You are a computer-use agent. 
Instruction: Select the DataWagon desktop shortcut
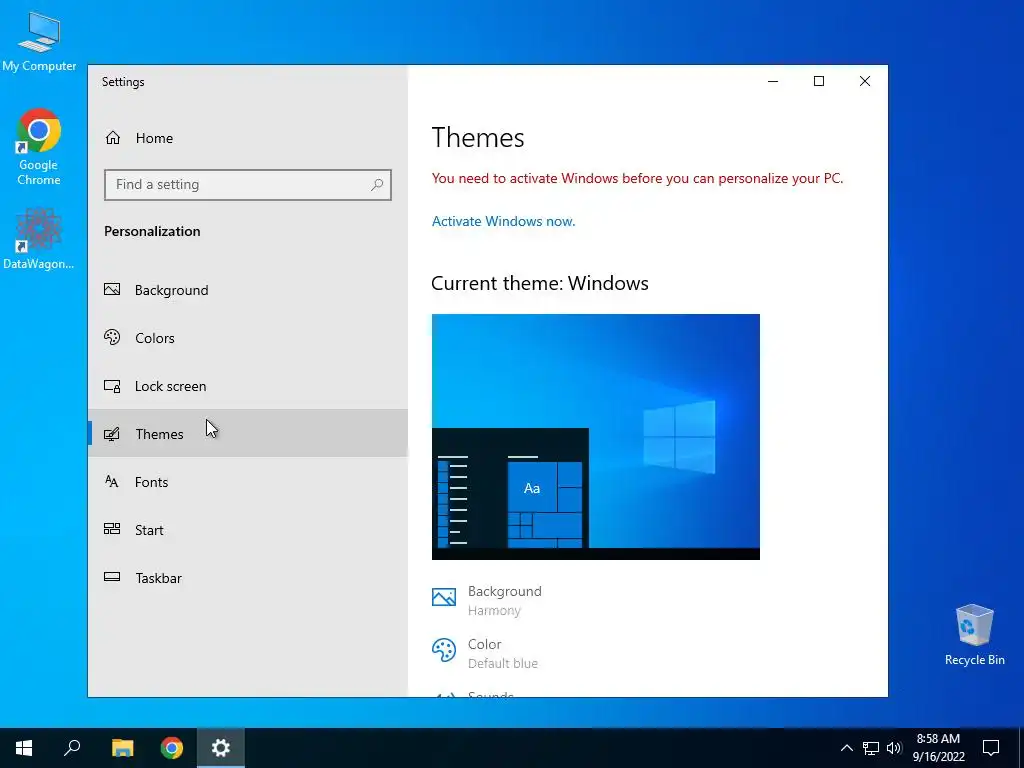pyautogui.click(x=39, y=239)
